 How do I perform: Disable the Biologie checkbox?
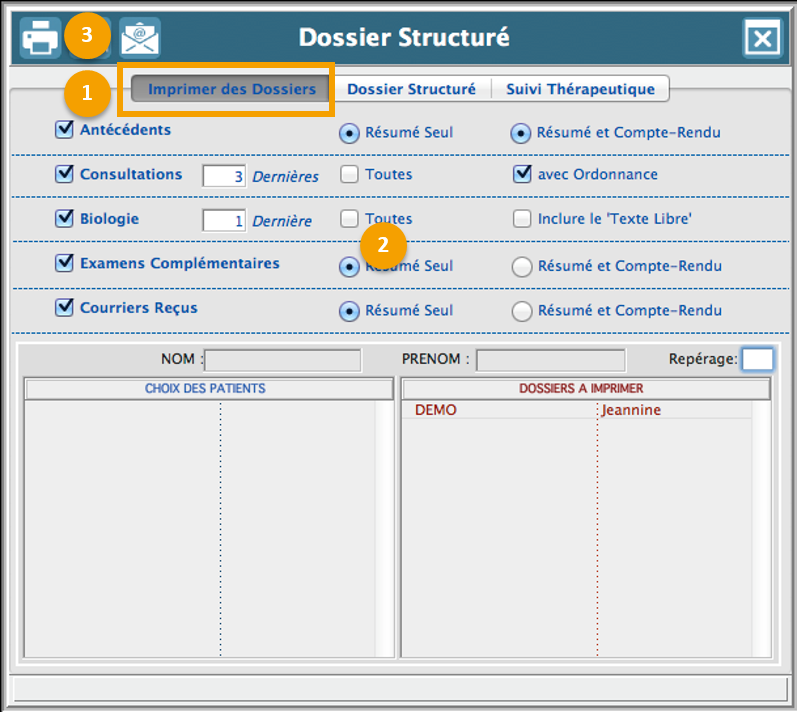point(65,218)
